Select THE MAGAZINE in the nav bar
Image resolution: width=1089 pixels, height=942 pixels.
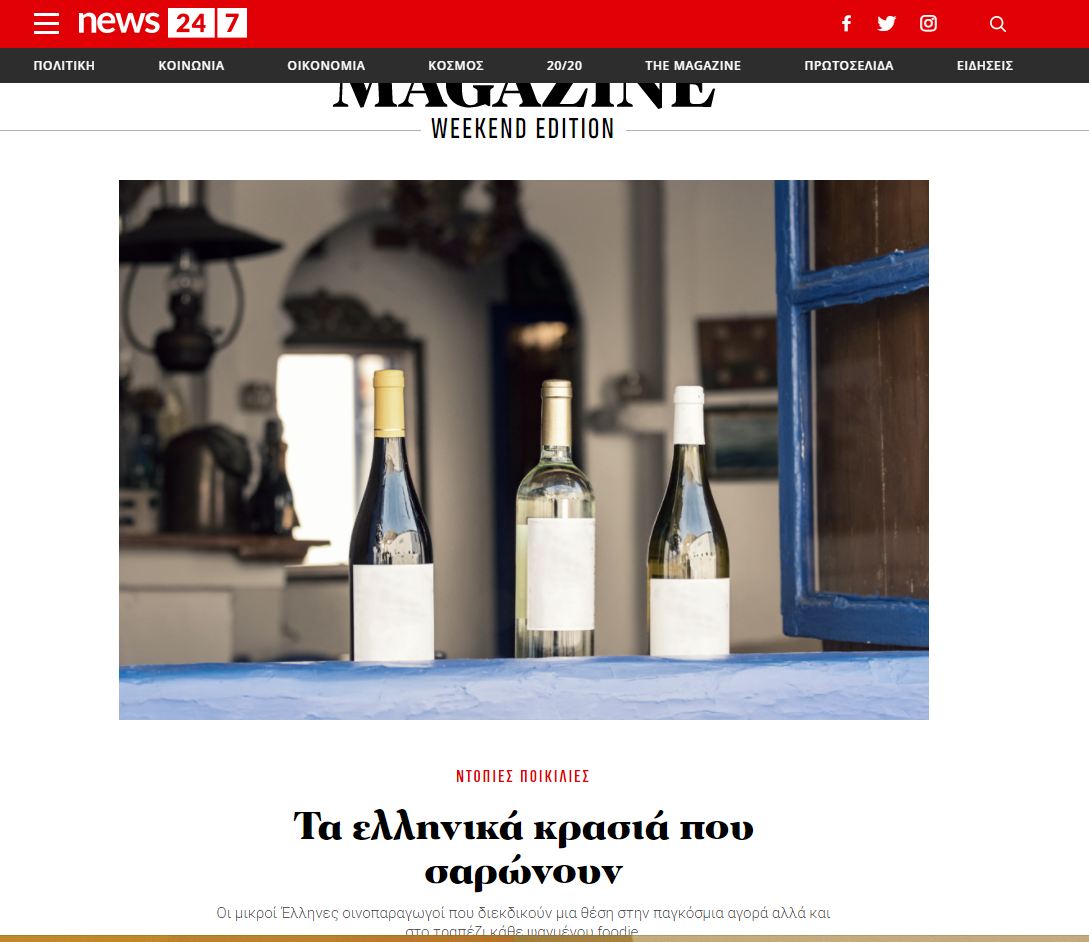tap(692, 65)
